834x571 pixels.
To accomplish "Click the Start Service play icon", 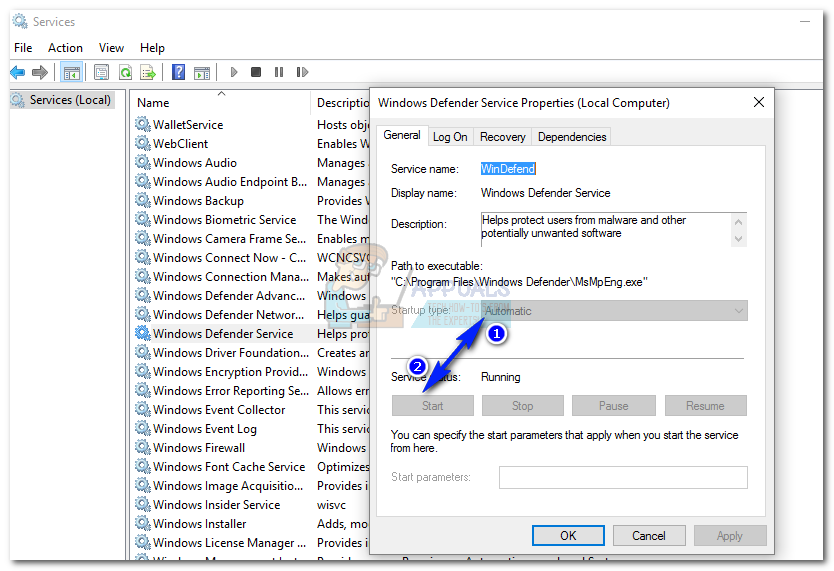I will click(x=233, y=72).
